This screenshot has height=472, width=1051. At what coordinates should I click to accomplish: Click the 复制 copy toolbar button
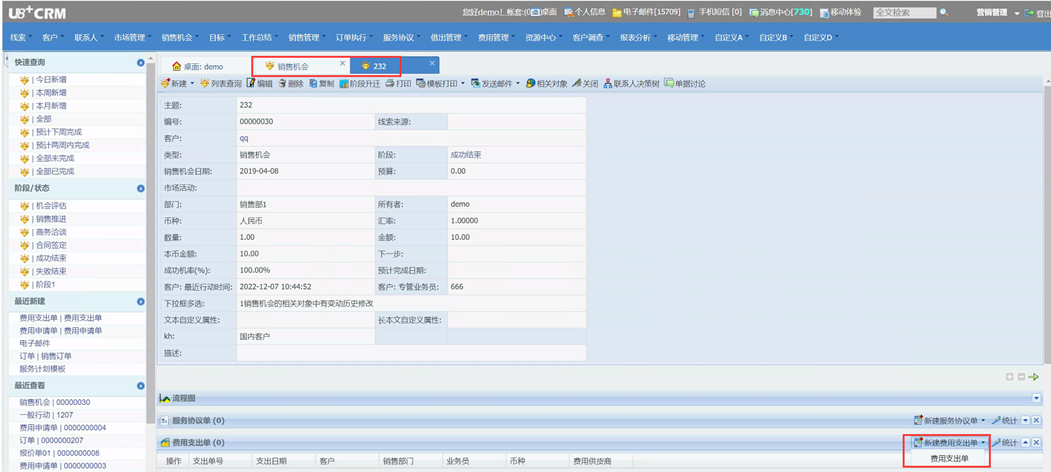point(322,84)
